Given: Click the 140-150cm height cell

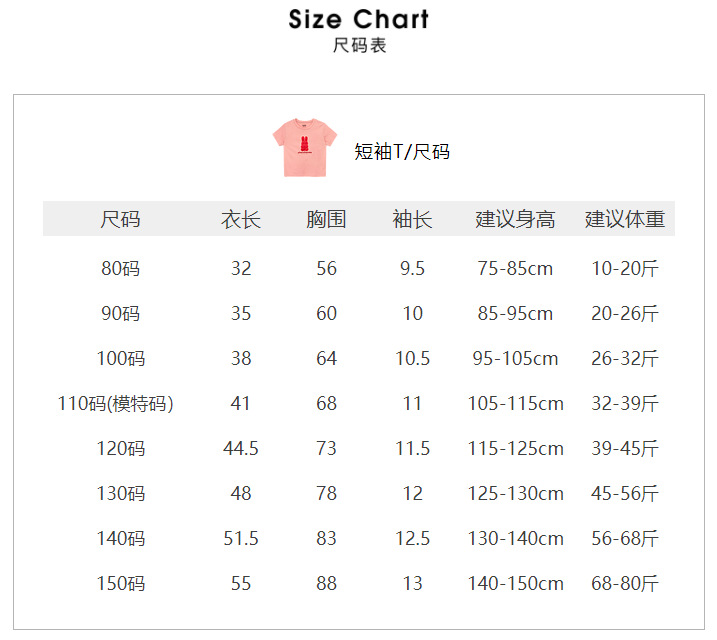Looking at the screenshot, I should 516,584.
